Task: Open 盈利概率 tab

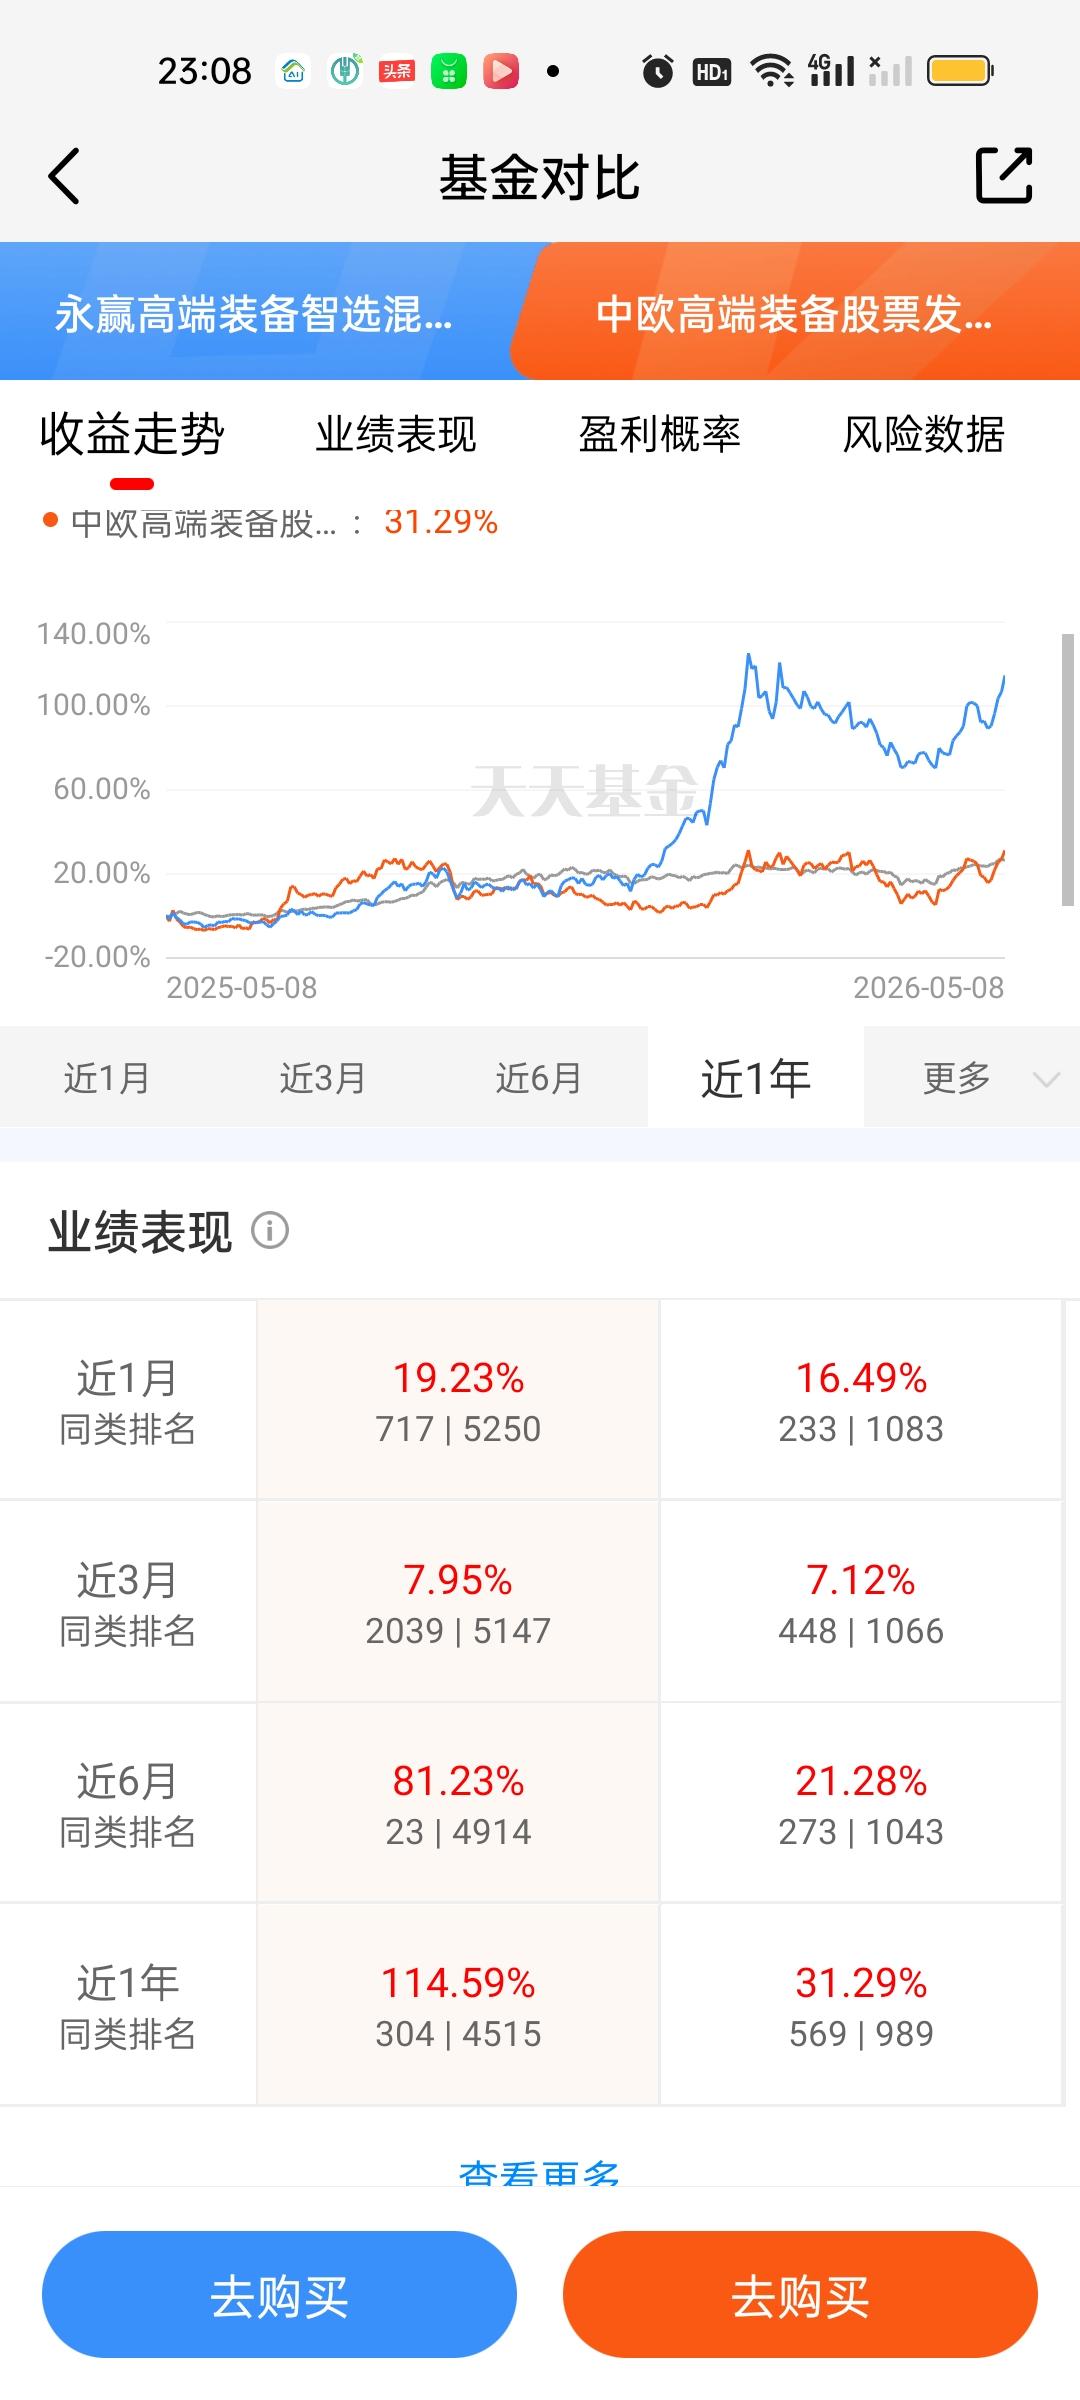Action: tap(660, 434)
